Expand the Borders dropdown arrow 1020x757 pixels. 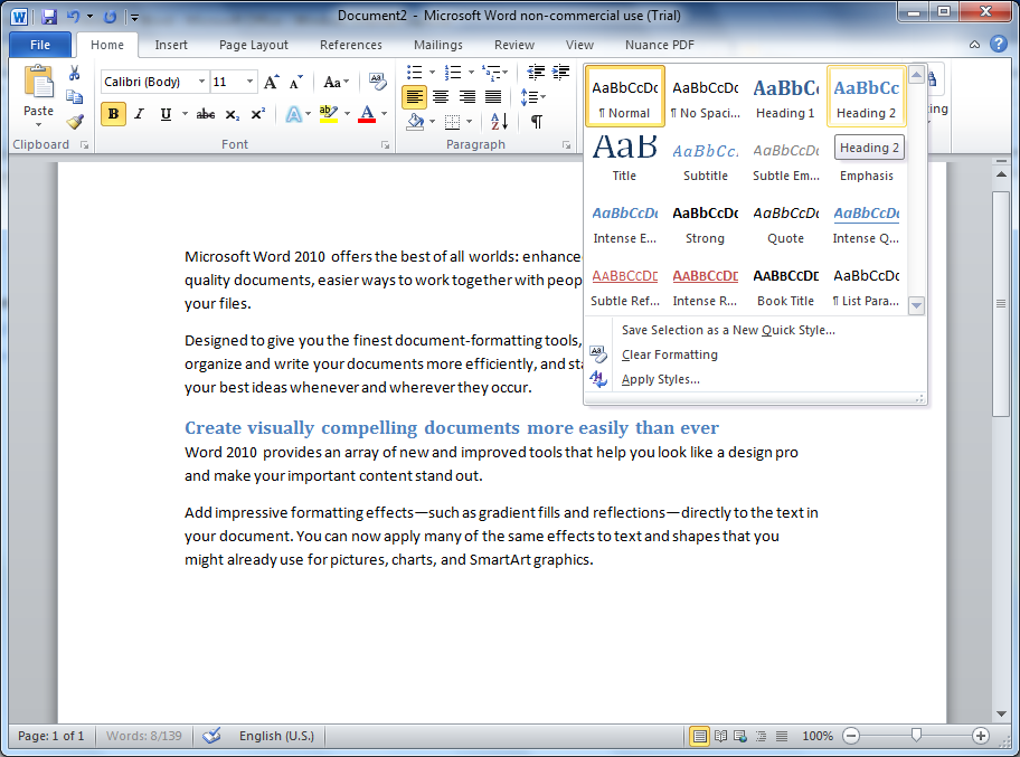(469, 122)
